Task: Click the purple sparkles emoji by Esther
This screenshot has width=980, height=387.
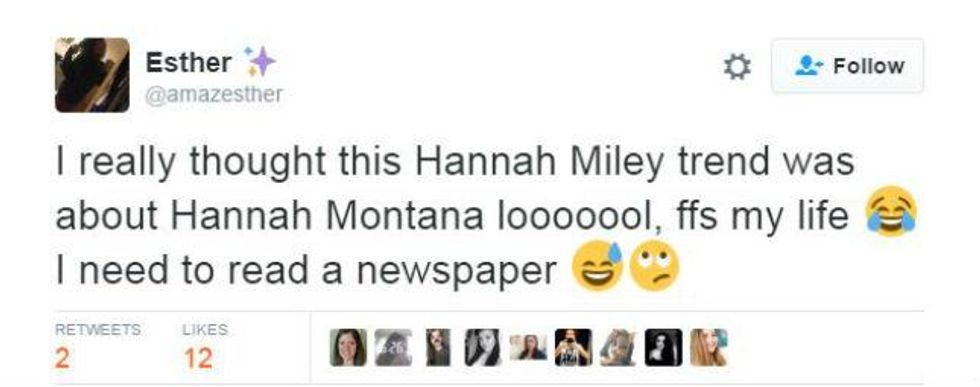Action: (x=259, y=61)
